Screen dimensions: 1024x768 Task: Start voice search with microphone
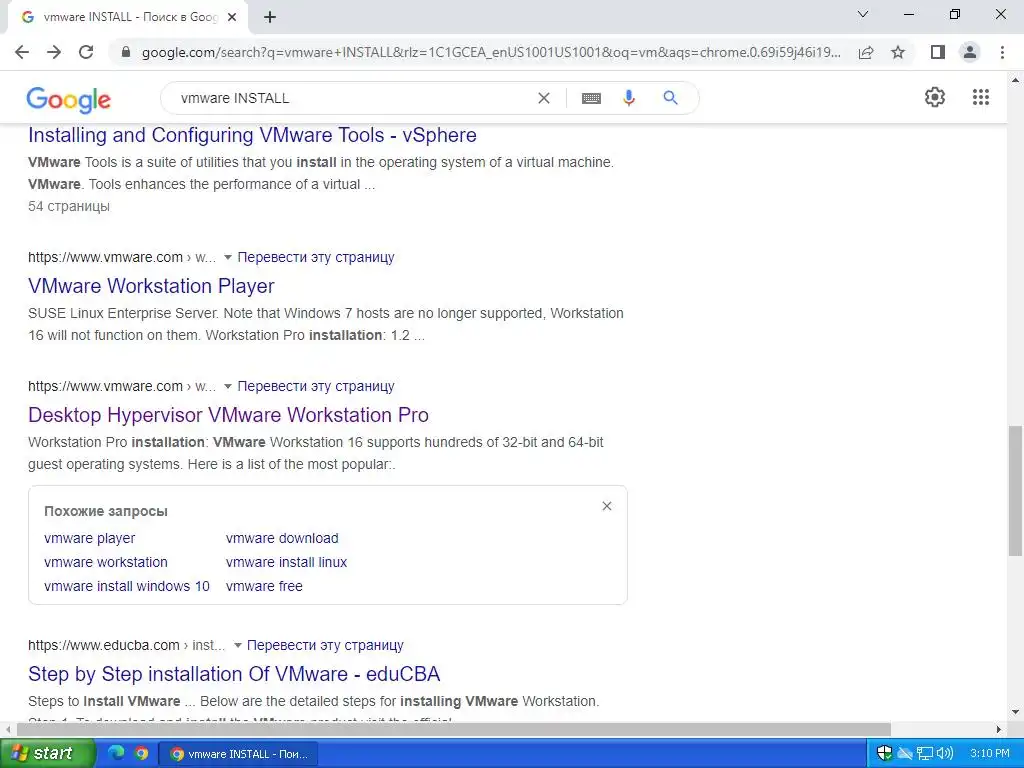629,98
